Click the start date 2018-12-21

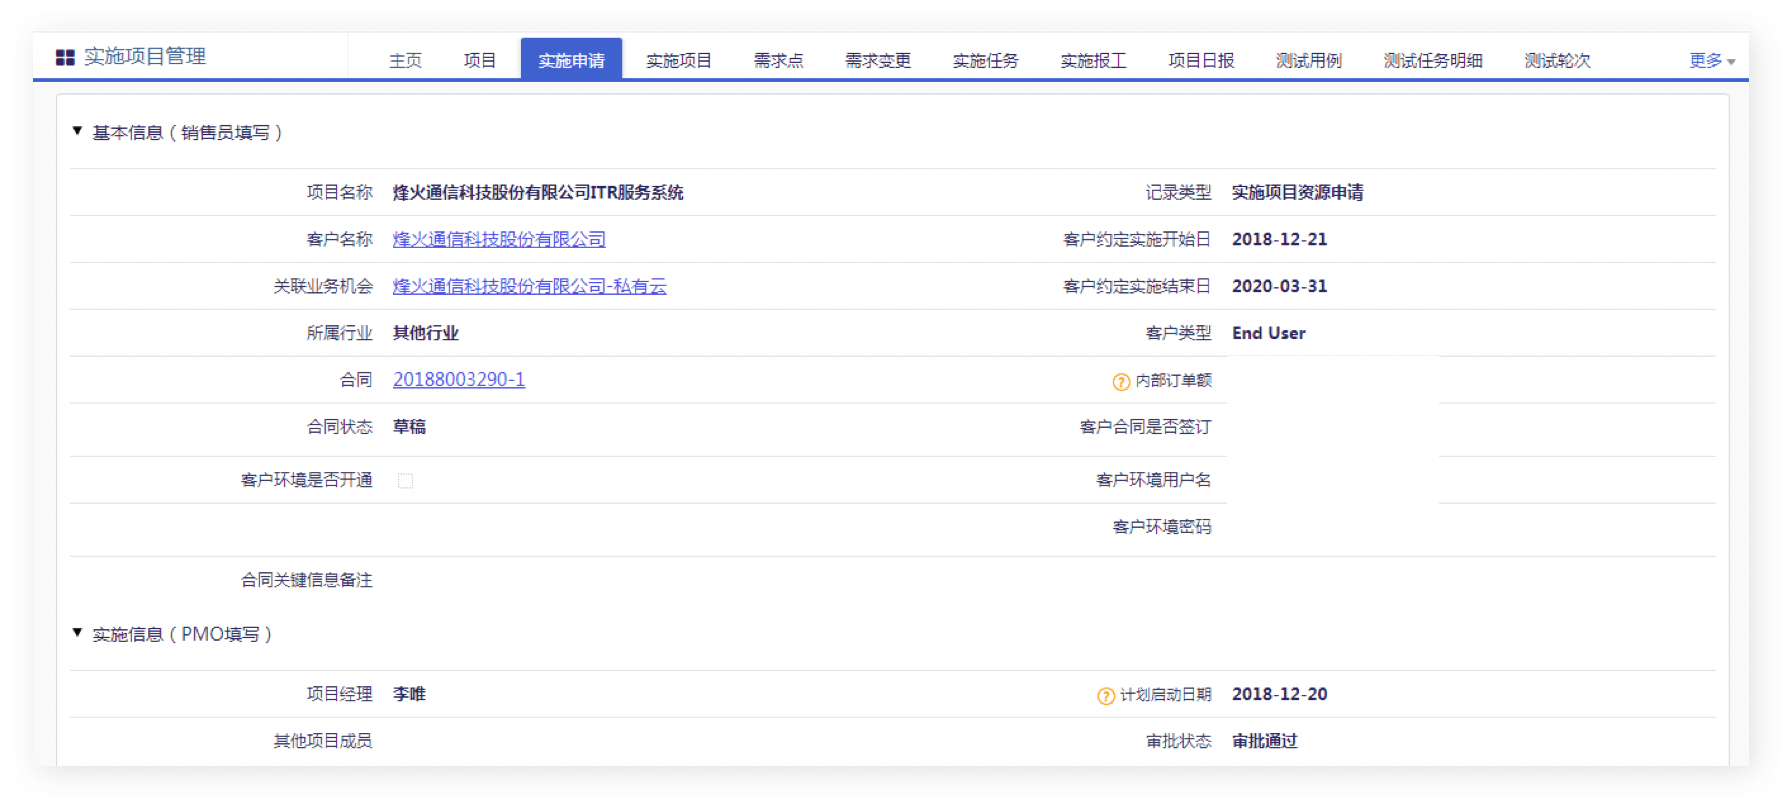pos(1279,239)
